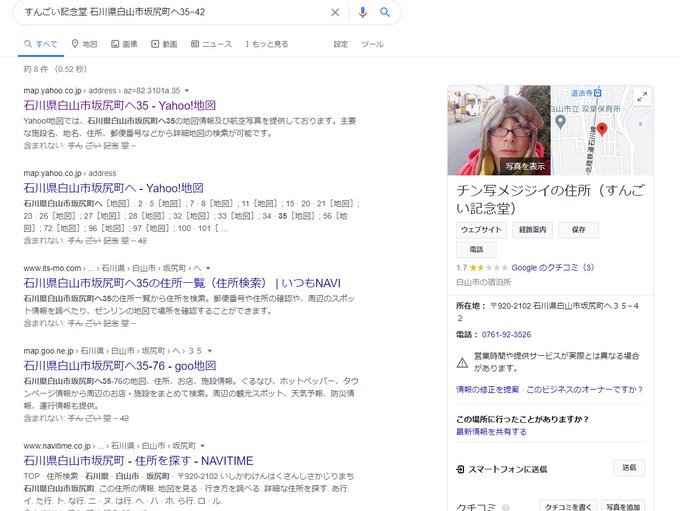680x511 pixels.
Task: Click 最新情報を共有する link
Action: click(x=491, y=432)
